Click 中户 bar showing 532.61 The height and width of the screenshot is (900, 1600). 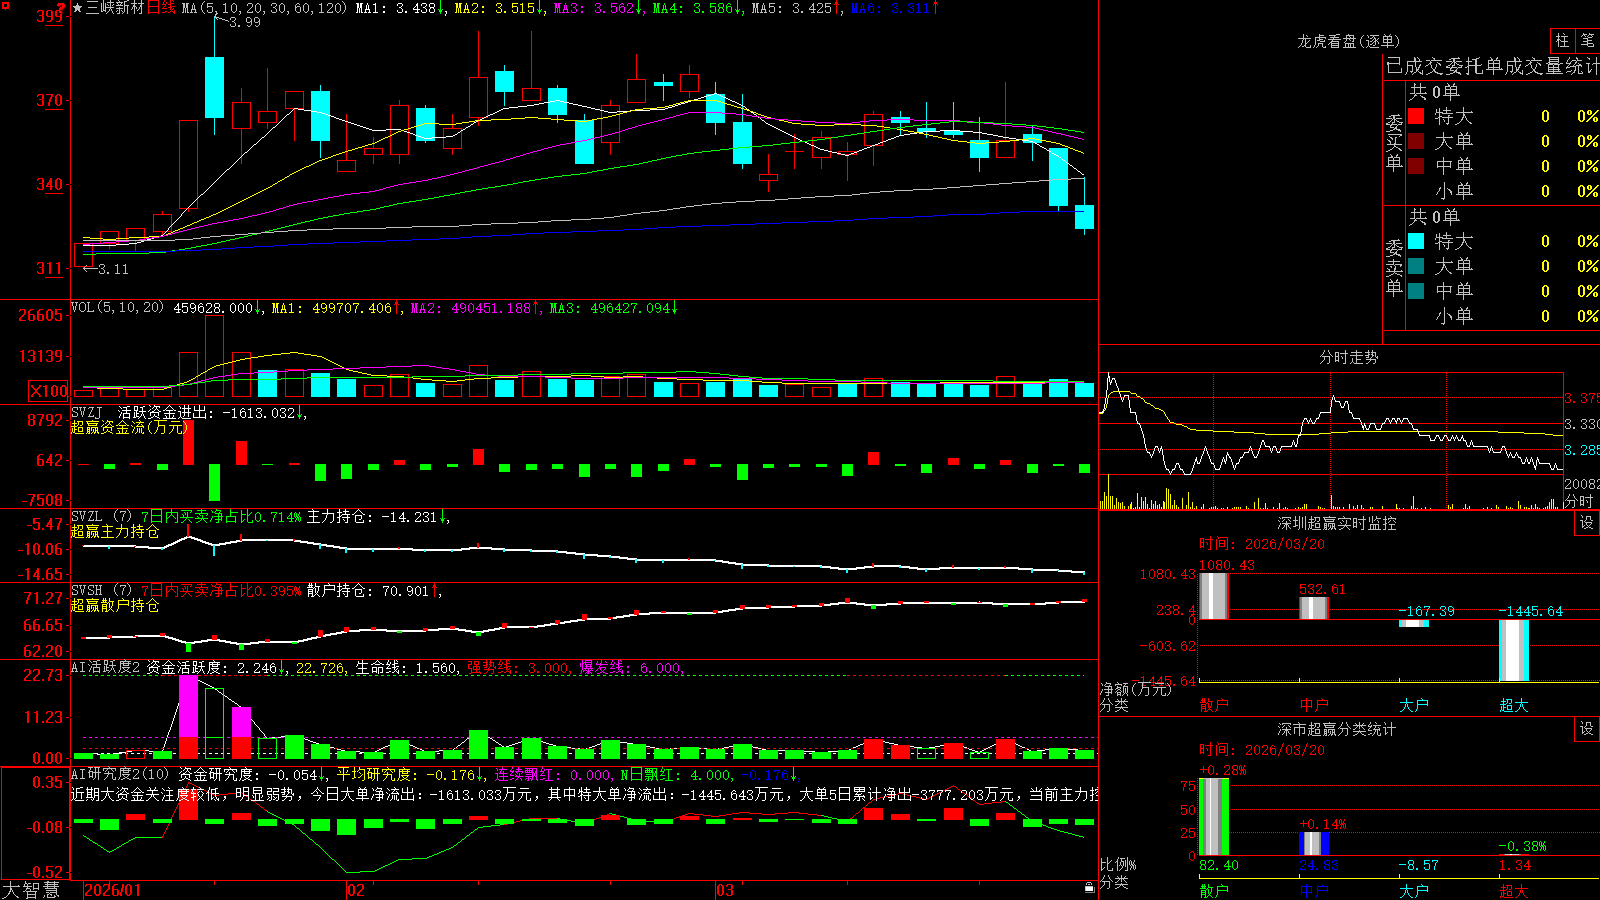coord(1314,608)
